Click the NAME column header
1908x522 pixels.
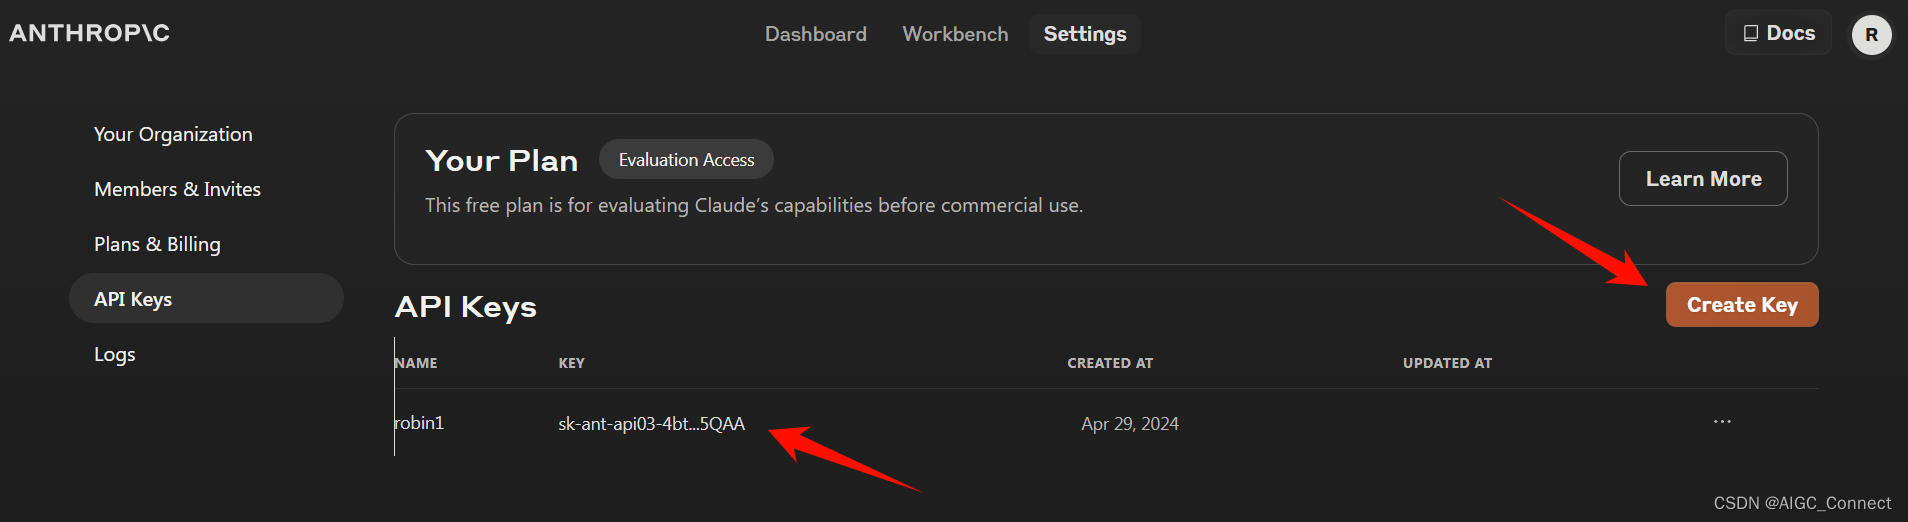tap(416, 363)
